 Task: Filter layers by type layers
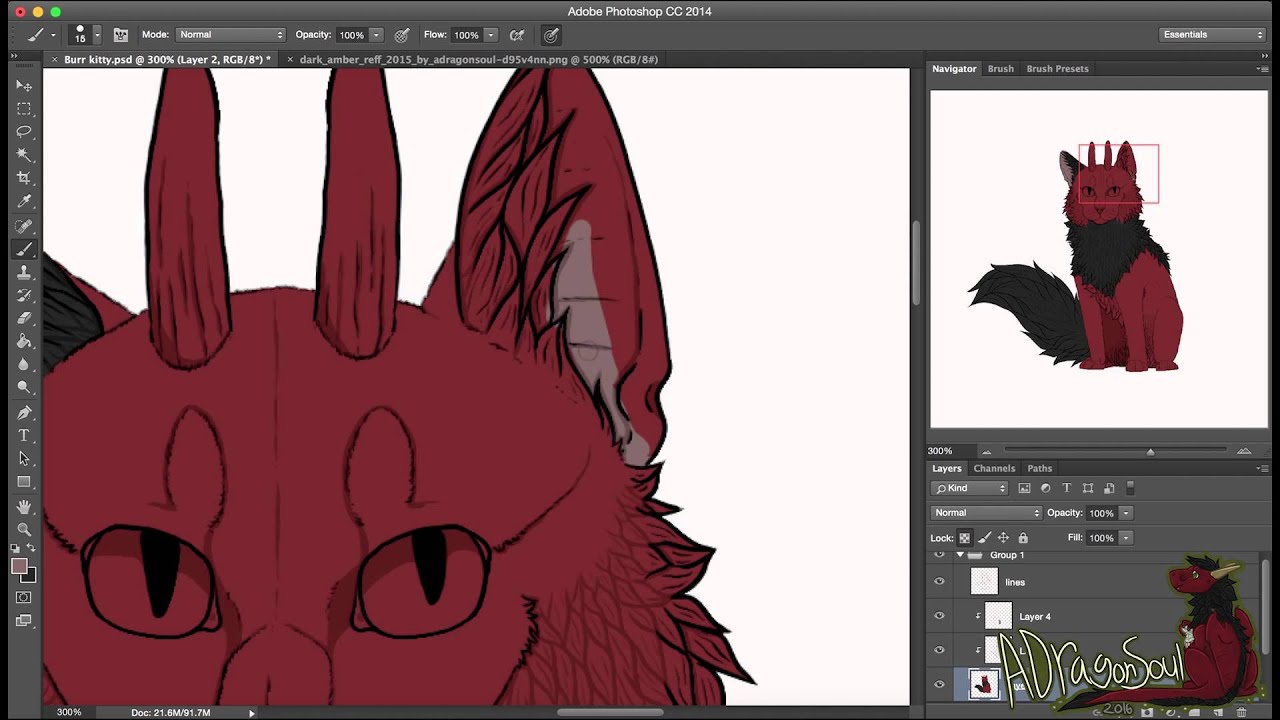tap(1066, 488)
